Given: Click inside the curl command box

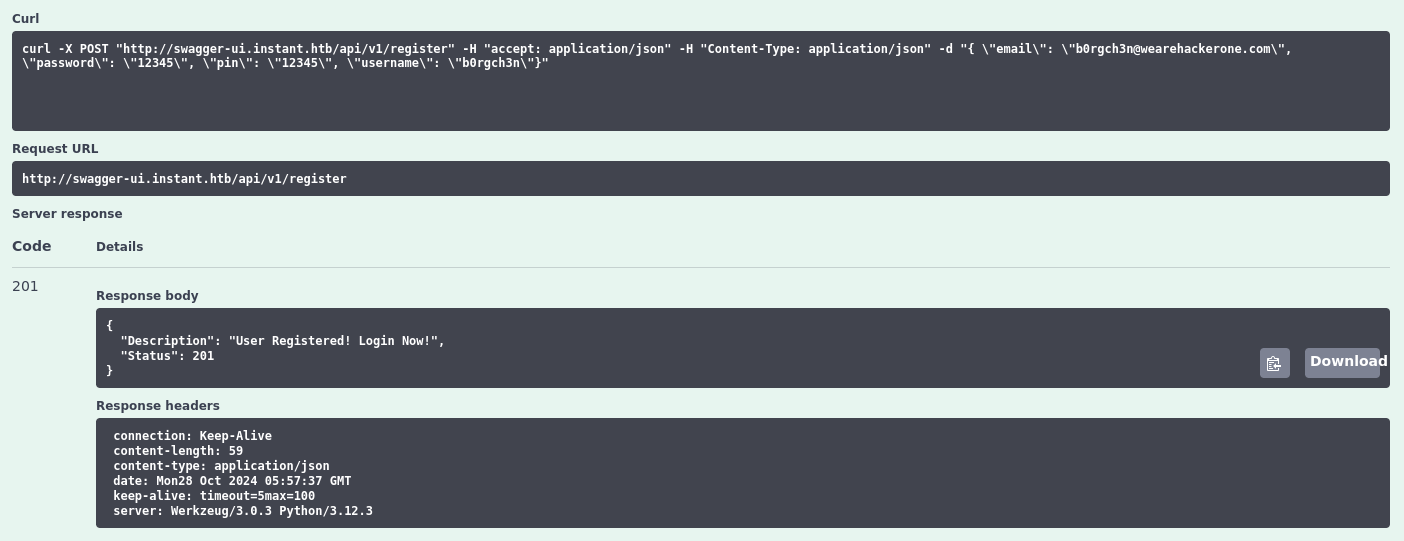Looking at the screenshot, I should 701,81.
